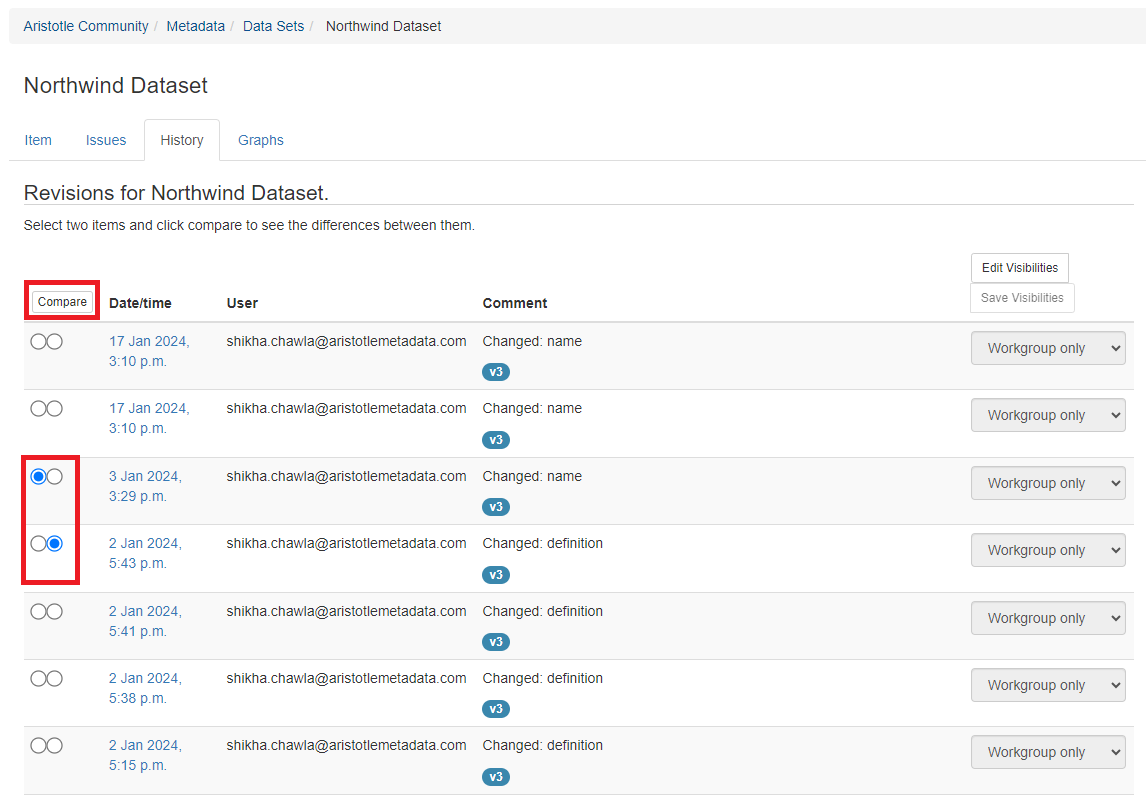
Task: Expand visibility dropdown for 2 Jan 5:43 p.m. revision
Action: click(x=1047, y=550)
